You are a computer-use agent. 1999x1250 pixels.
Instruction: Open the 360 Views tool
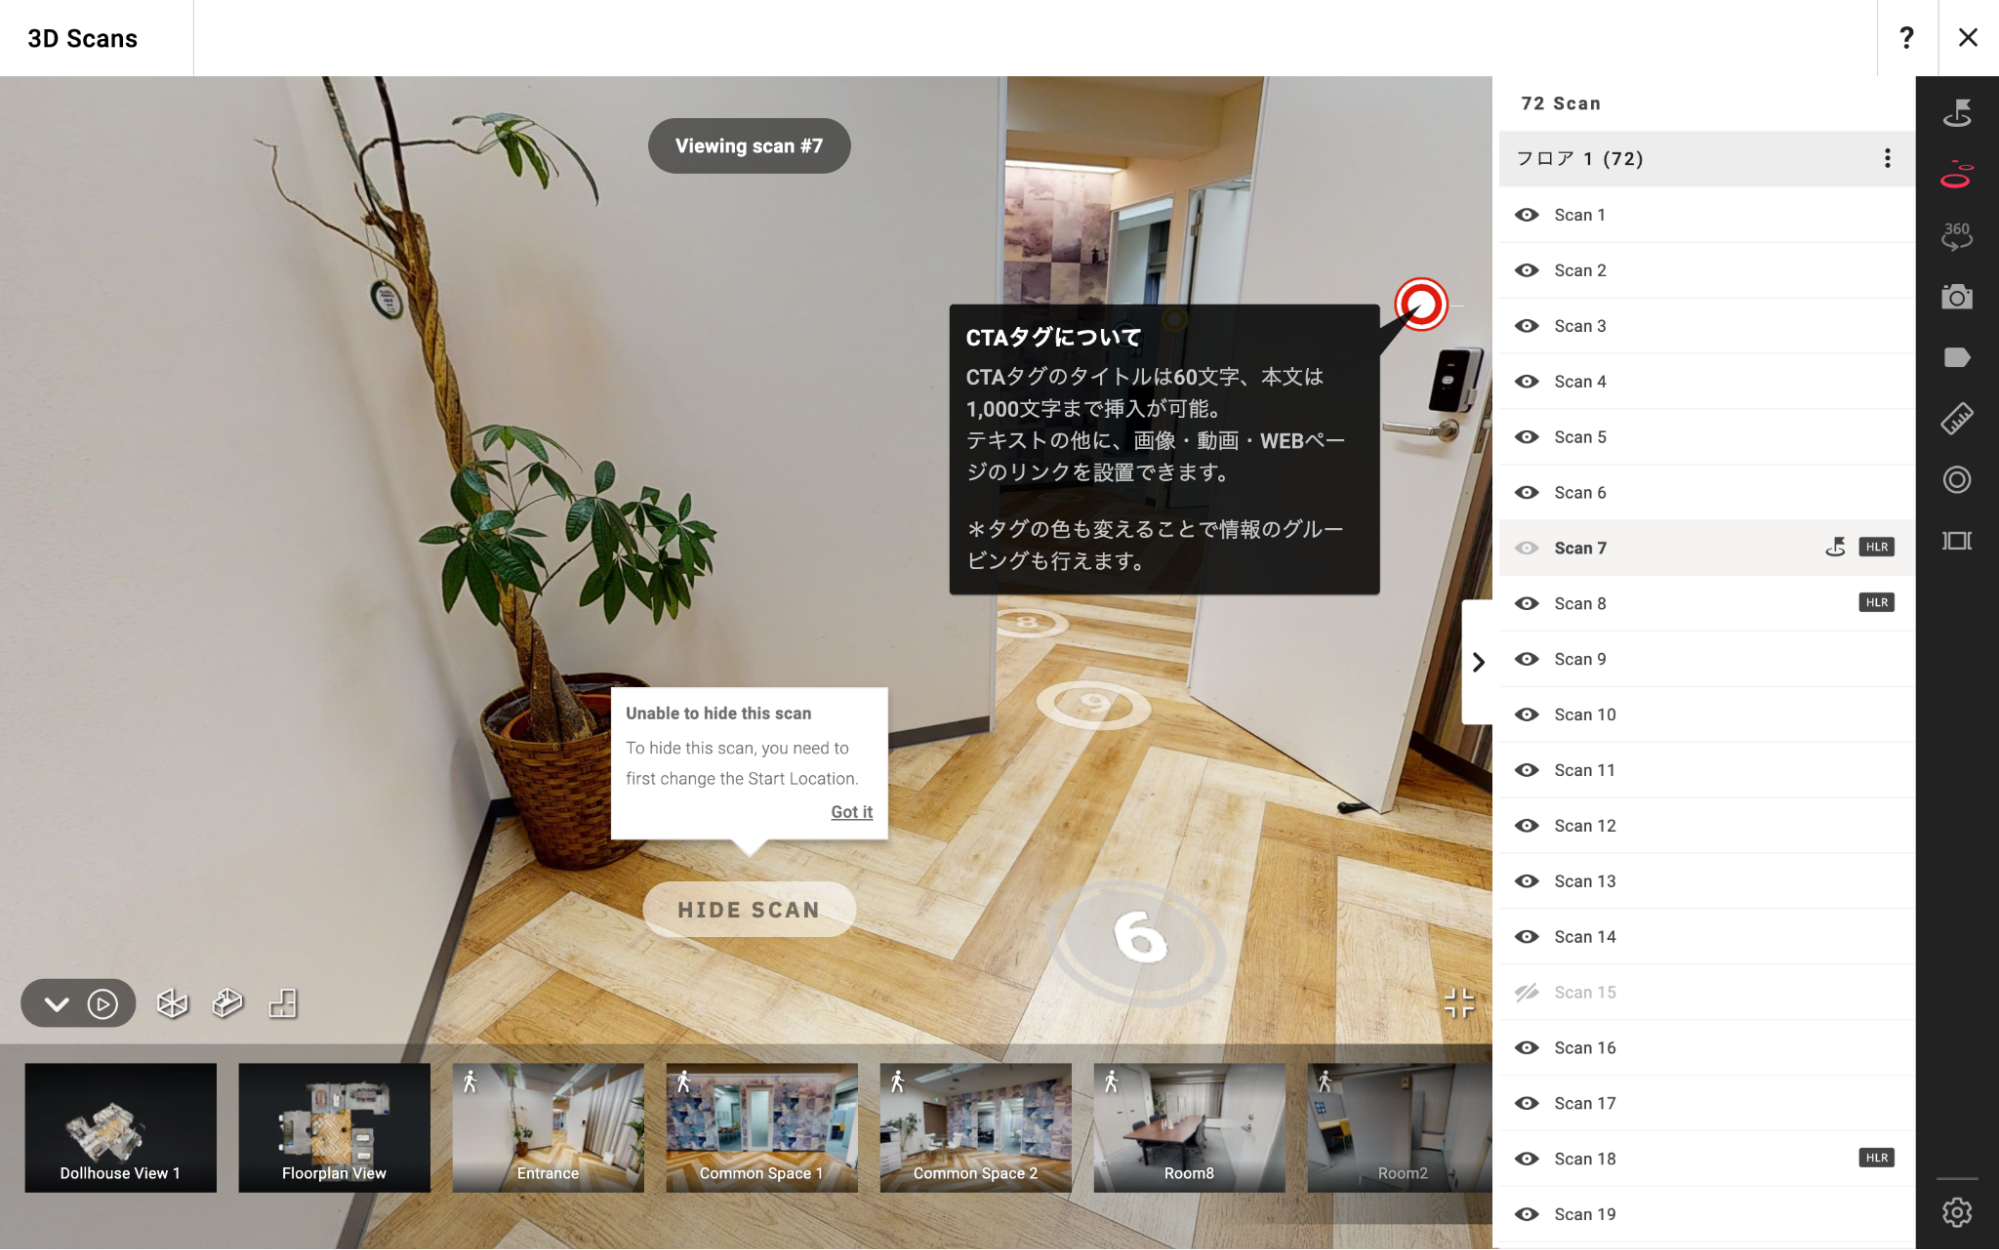click(1956, 235)
